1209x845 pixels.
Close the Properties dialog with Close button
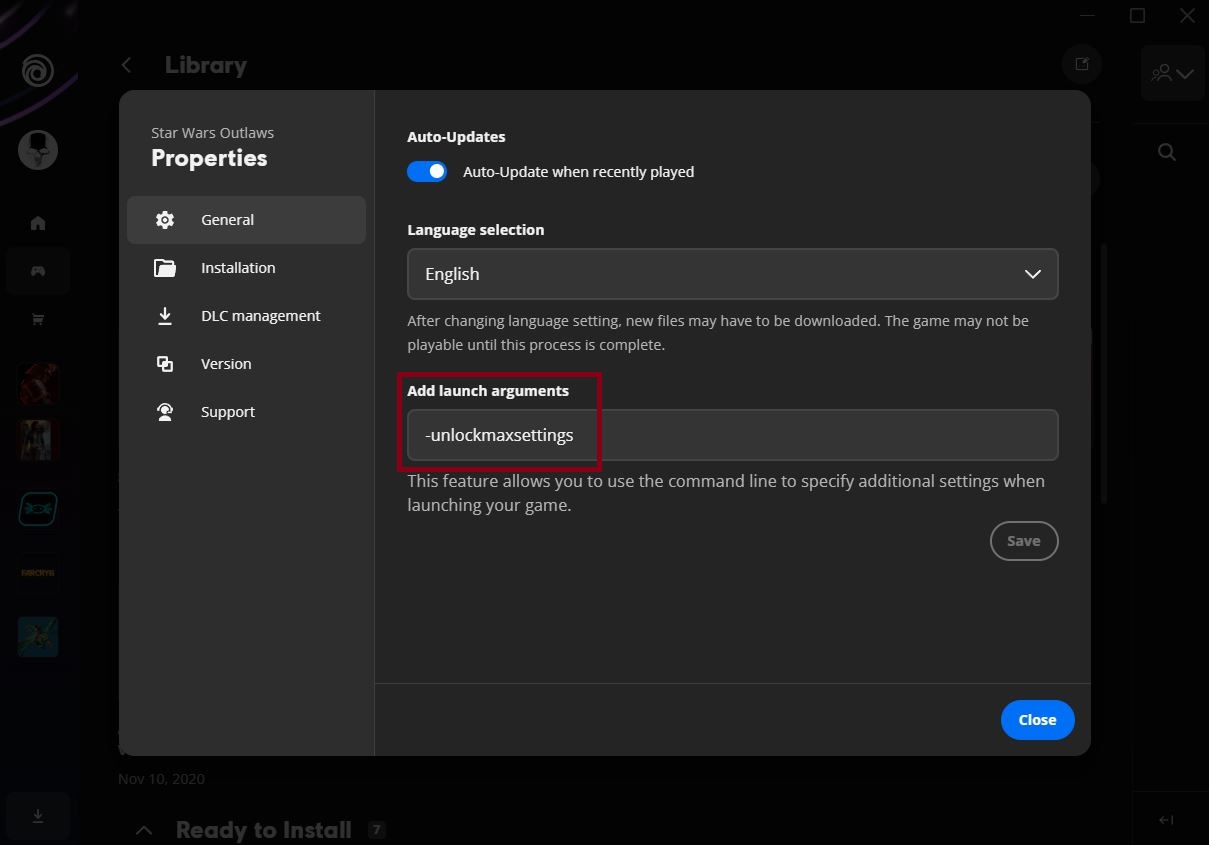tap(1037, 720)
